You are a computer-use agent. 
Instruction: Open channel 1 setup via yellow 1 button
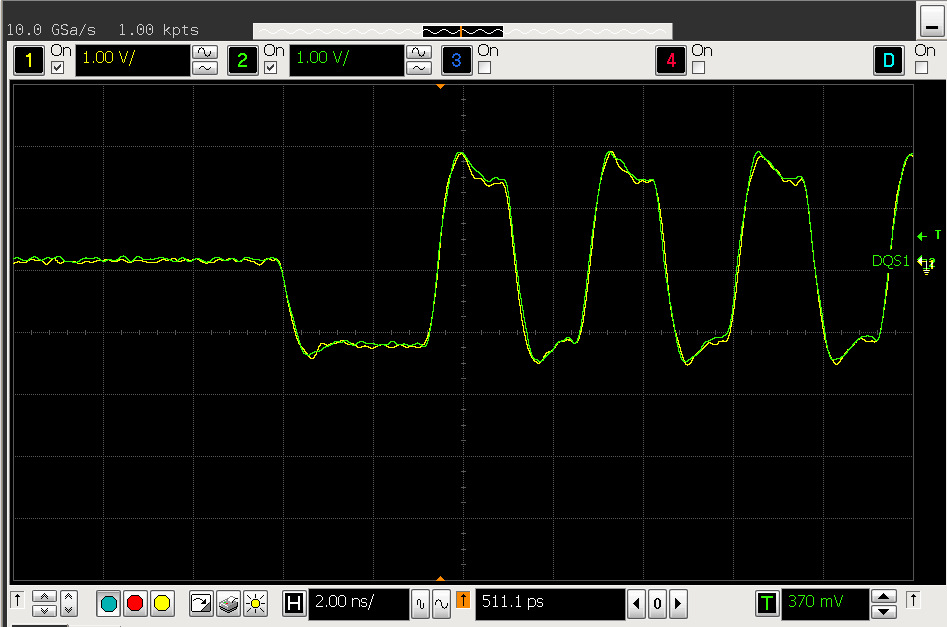pos(29,60)
